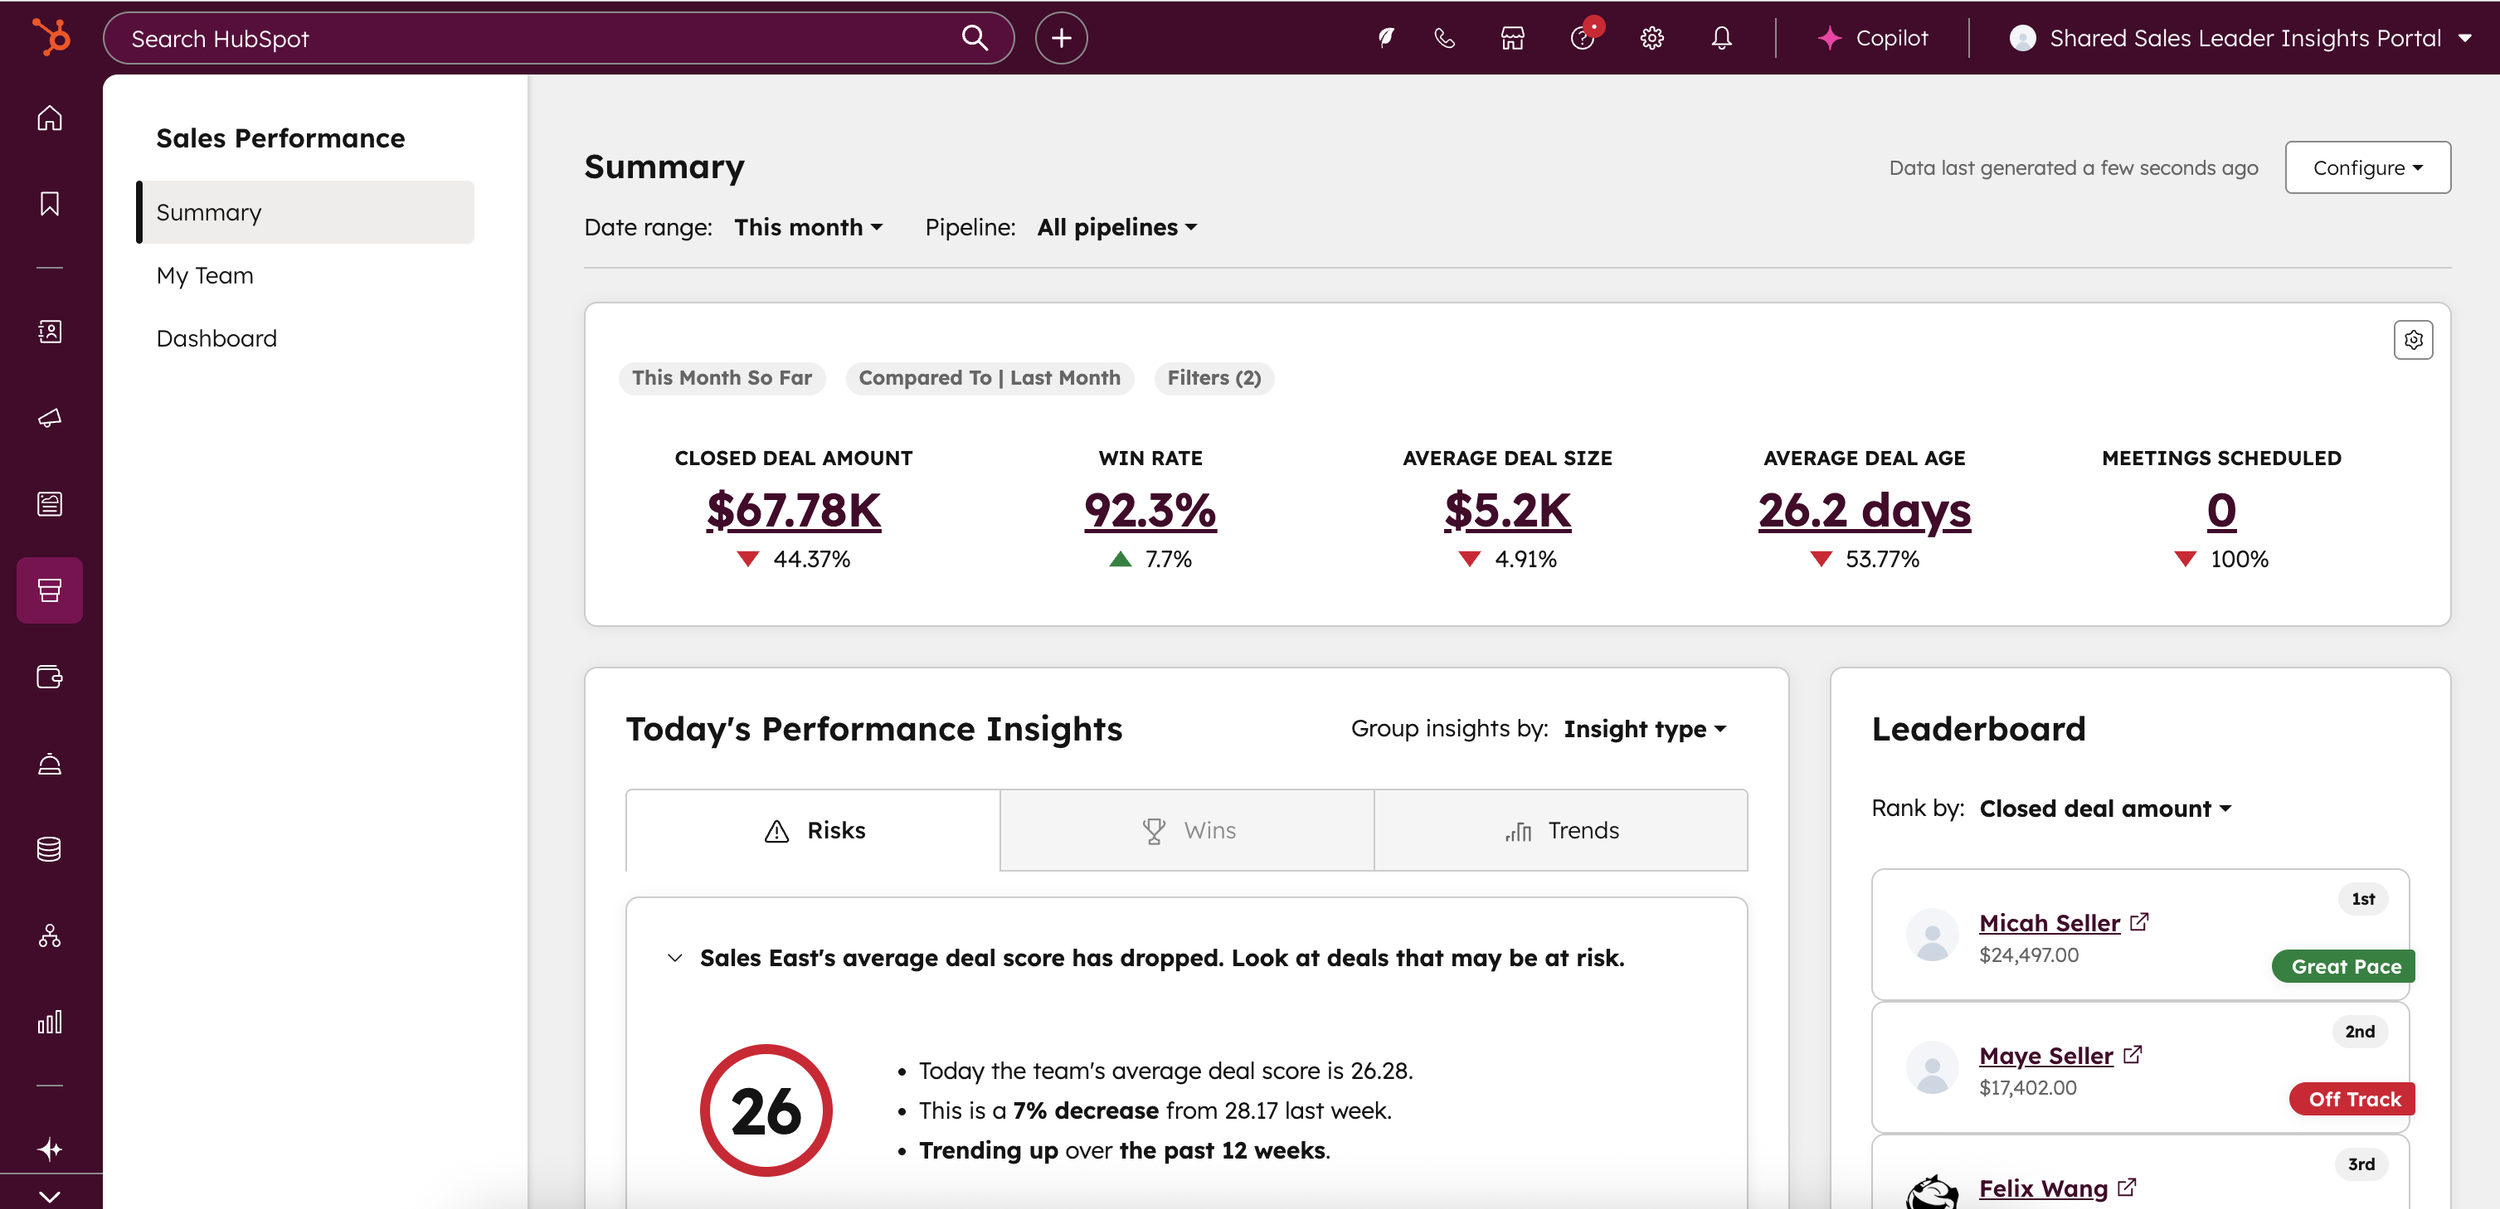Click the Marketing megaphone sidebar icon
Image resolution: width=2500 pixels, height=1209 pixels.
49,418
